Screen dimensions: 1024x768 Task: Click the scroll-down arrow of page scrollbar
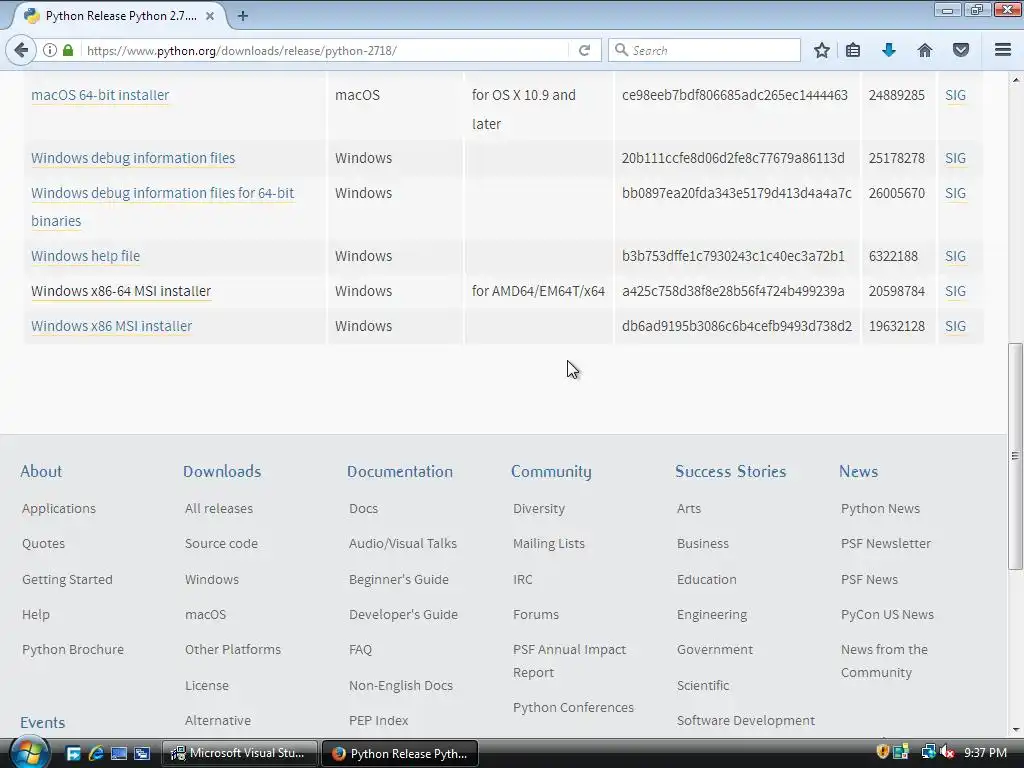click(1016, 729)
